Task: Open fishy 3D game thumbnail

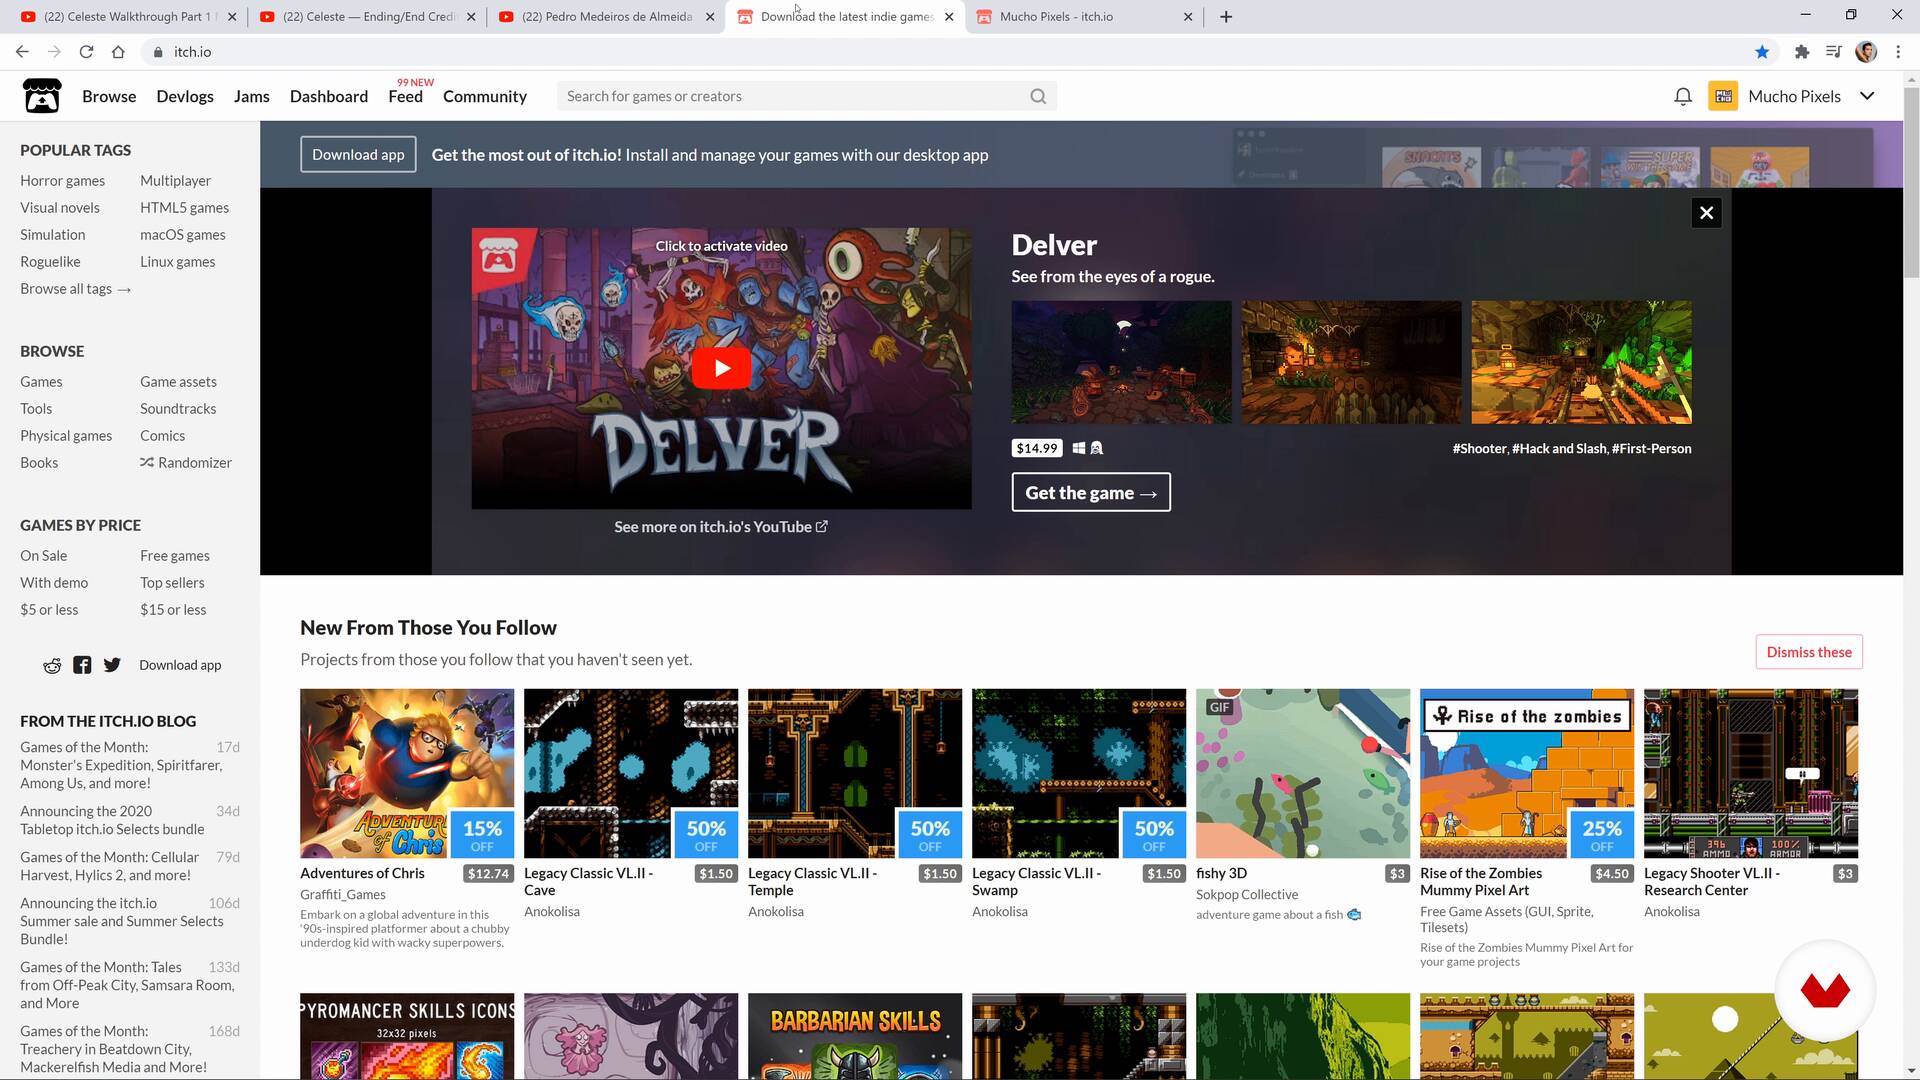Action: [1303, 773]
